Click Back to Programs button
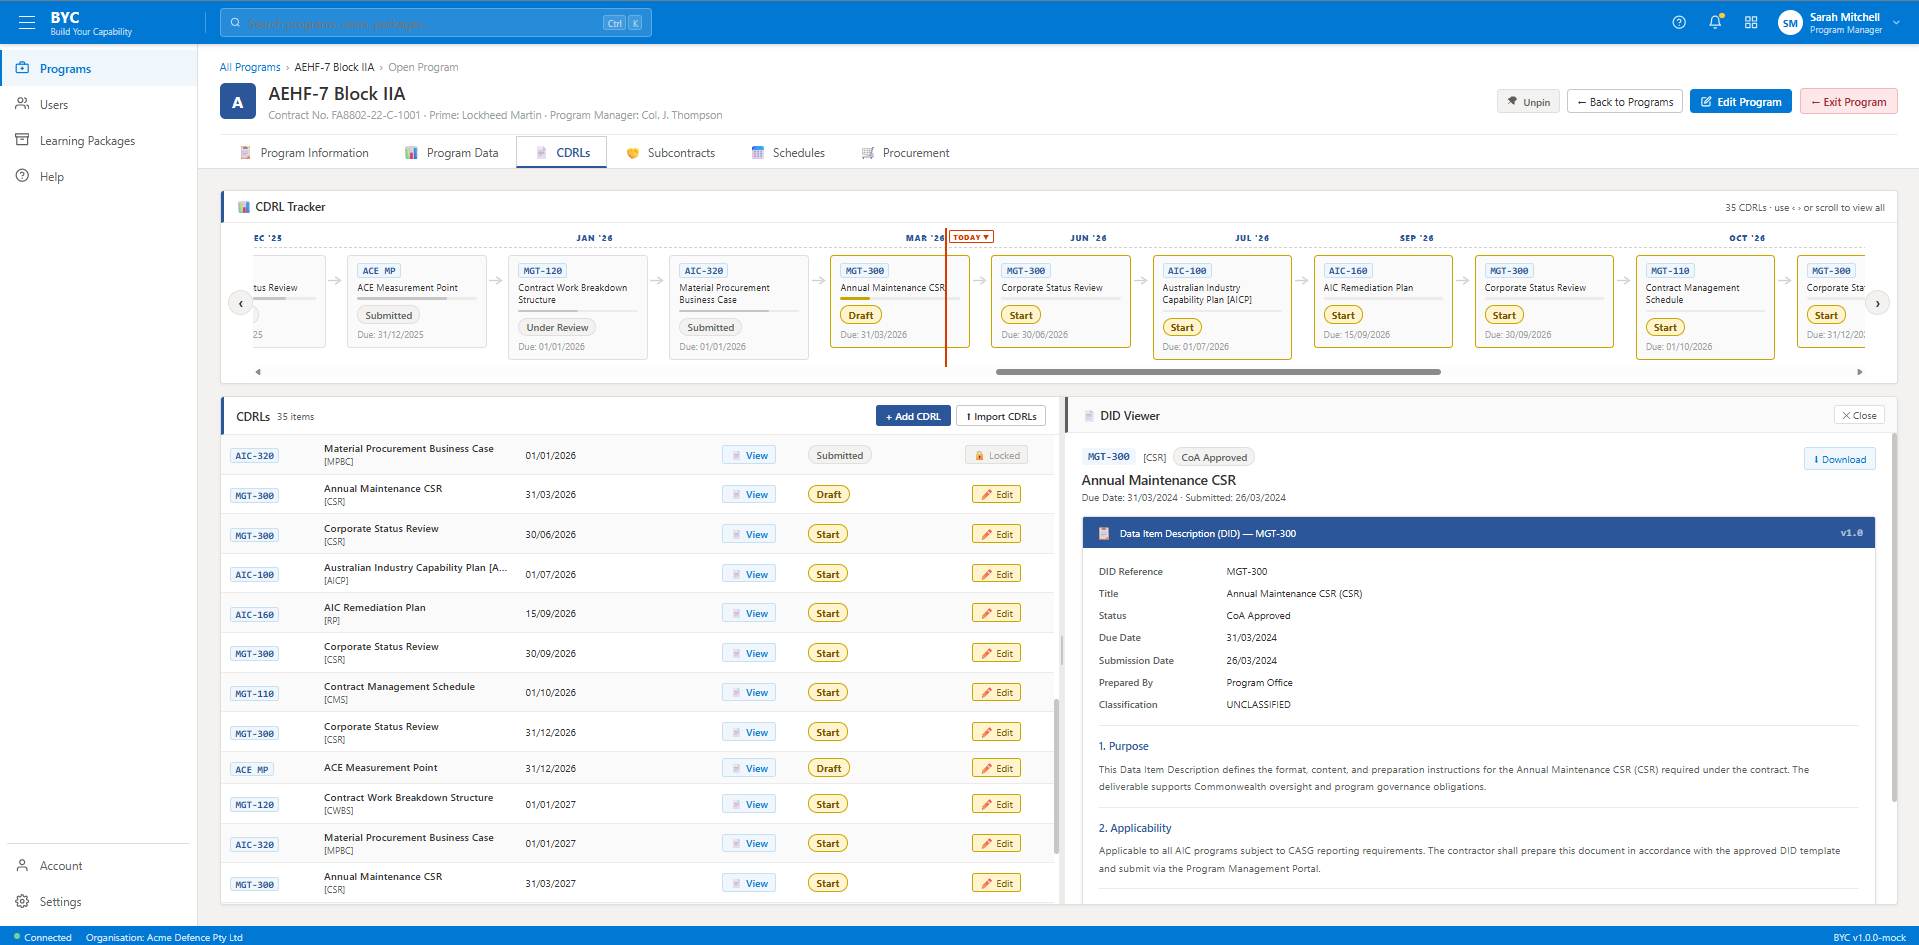This screenshot has width=1919, height=945. [1625, 102]
